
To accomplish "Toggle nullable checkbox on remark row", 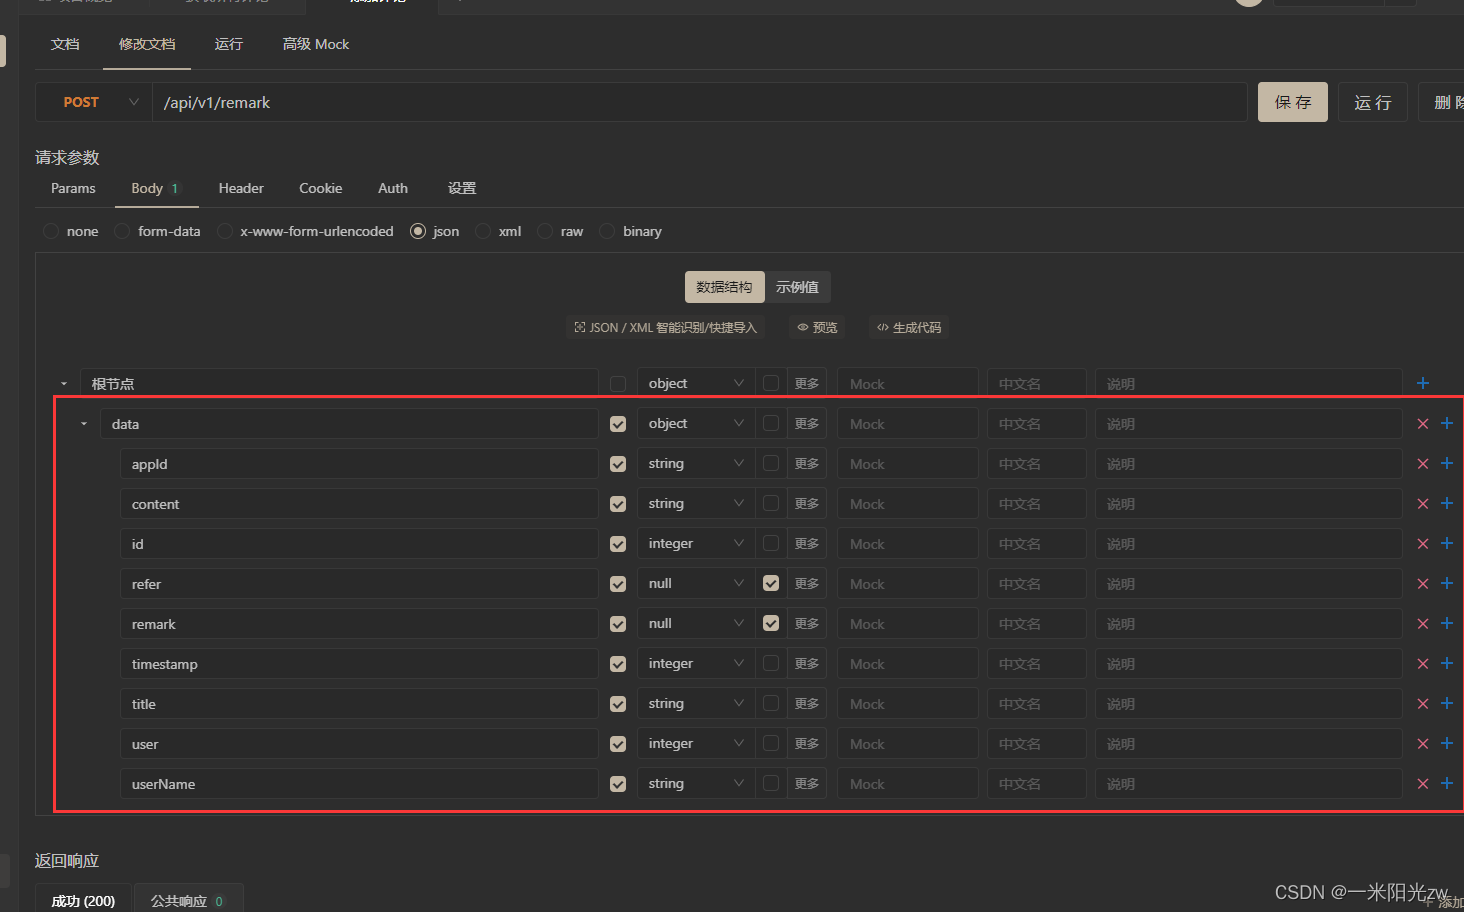I will click(771, 623).
